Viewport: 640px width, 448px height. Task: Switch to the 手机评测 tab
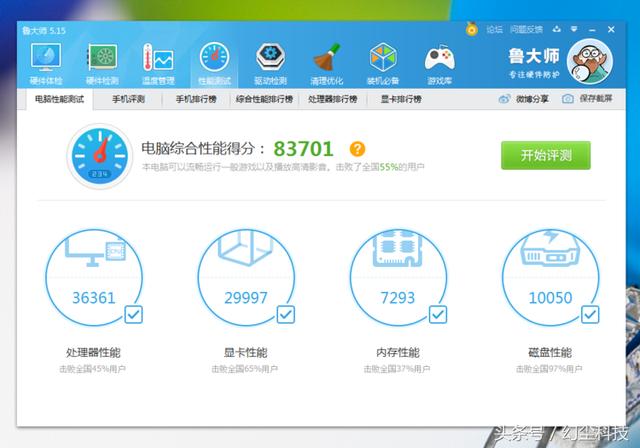click(128, 99)
